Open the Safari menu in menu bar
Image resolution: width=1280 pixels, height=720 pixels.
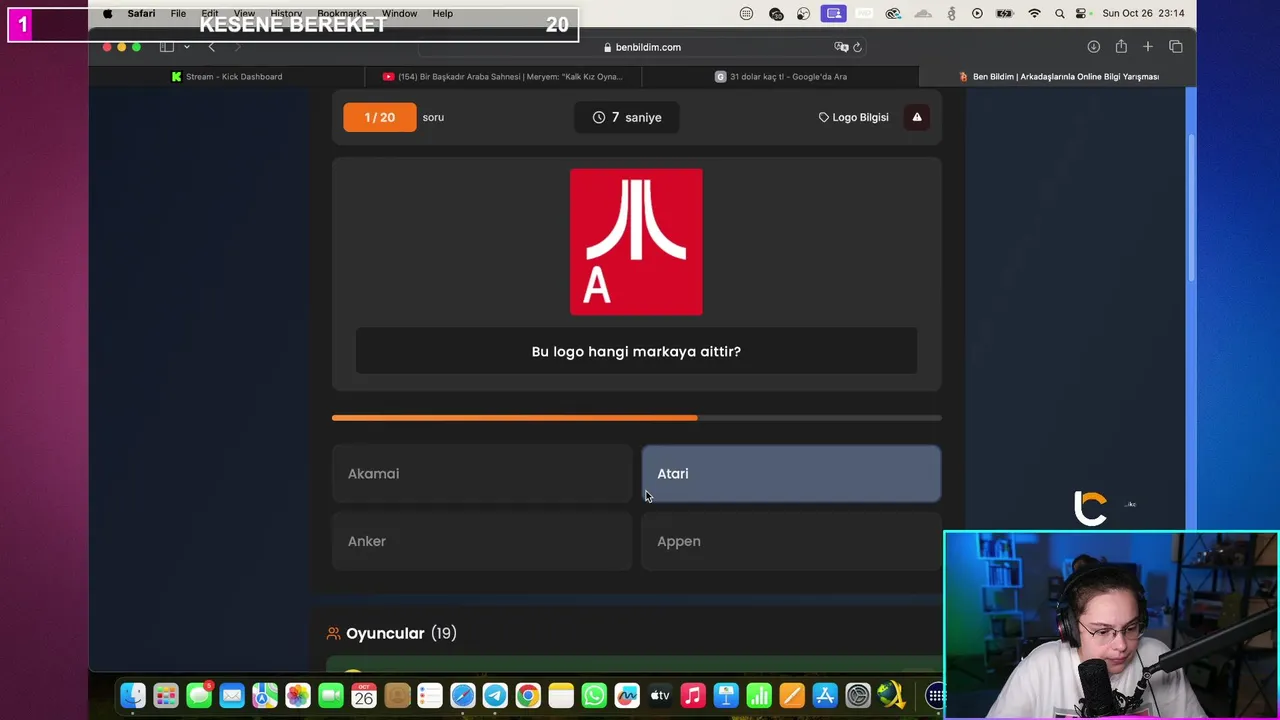coord(141,13)
